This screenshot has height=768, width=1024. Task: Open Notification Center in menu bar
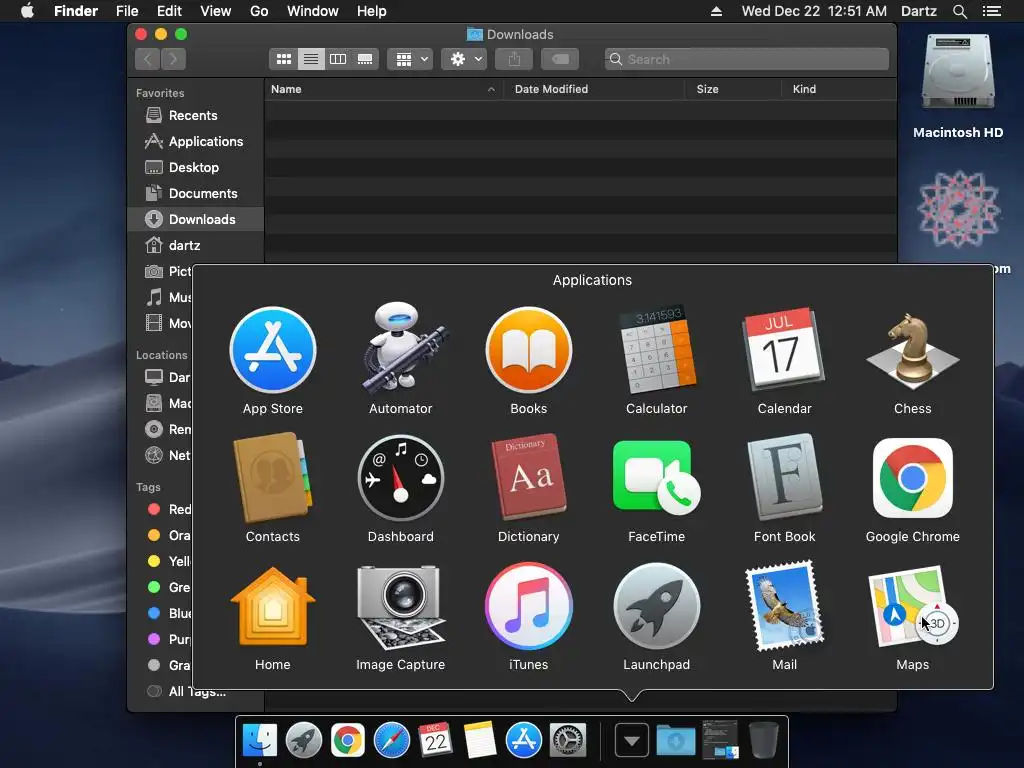click(992, 11)
